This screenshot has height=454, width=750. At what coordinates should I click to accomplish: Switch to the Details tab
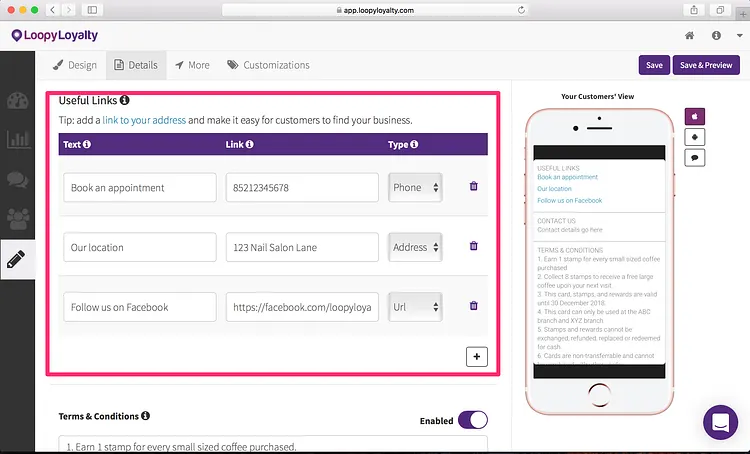pos(136,65)
